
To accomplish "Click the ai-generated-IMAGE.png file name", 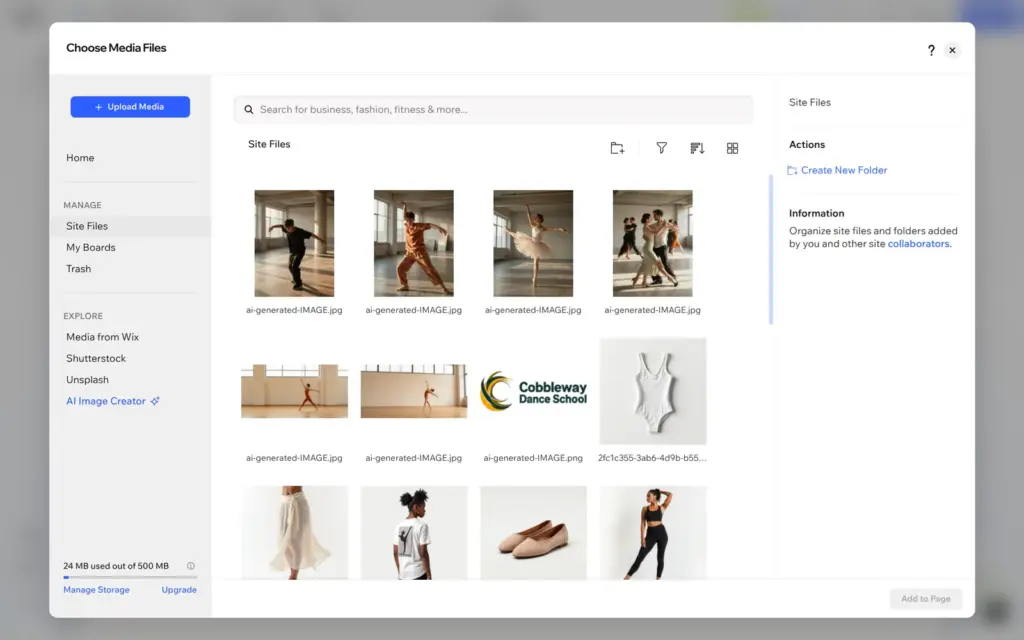I will (533, 458).
